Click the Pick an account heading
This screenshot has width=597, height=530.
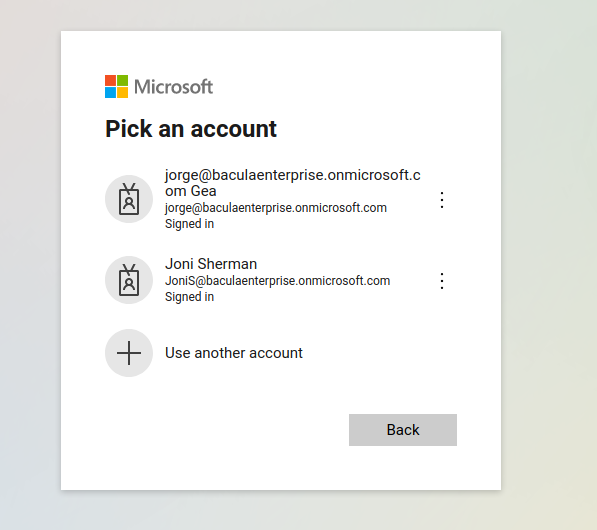point(191,129)
